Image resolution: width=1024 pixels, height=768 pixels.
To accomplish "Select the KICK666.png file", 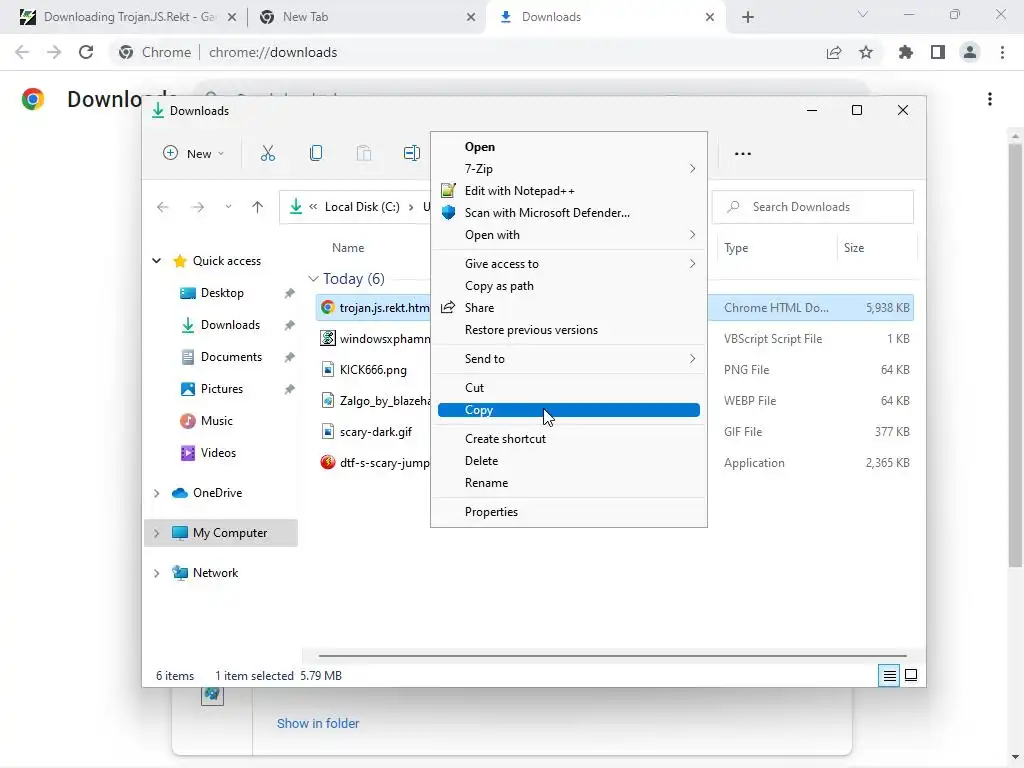I will coord(373,370).
